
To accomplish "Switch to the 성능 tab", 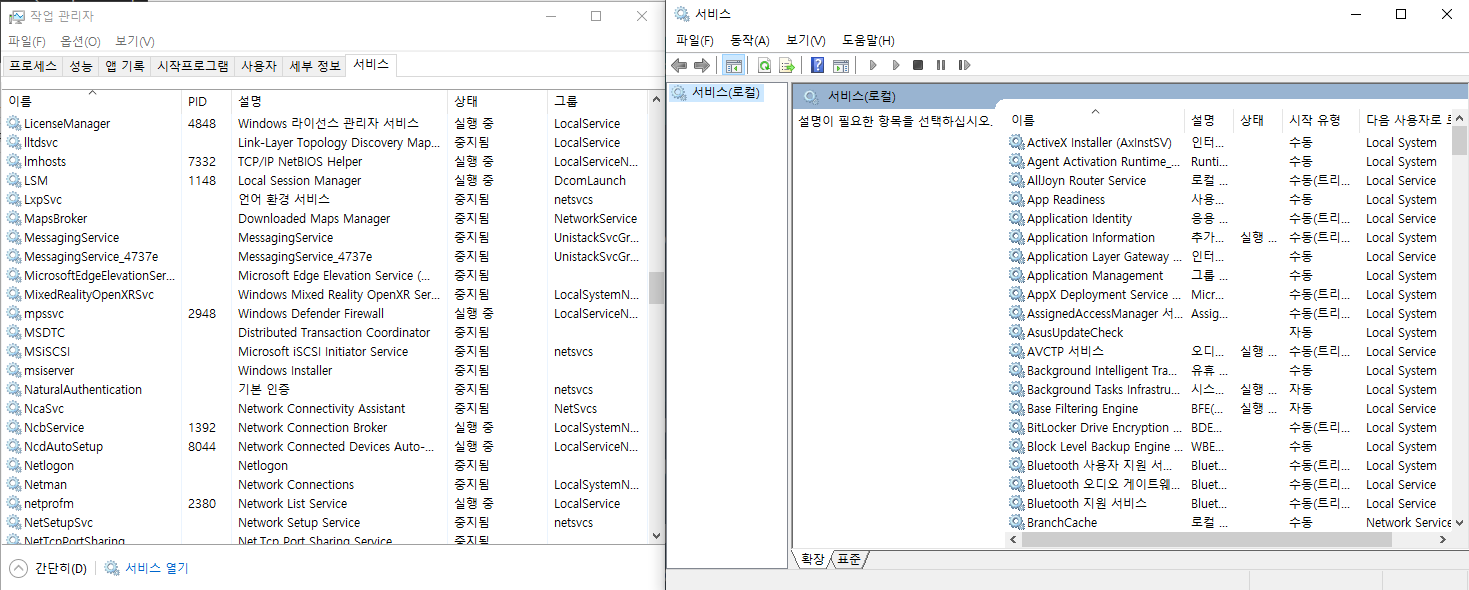I will (x=81, y=66).
